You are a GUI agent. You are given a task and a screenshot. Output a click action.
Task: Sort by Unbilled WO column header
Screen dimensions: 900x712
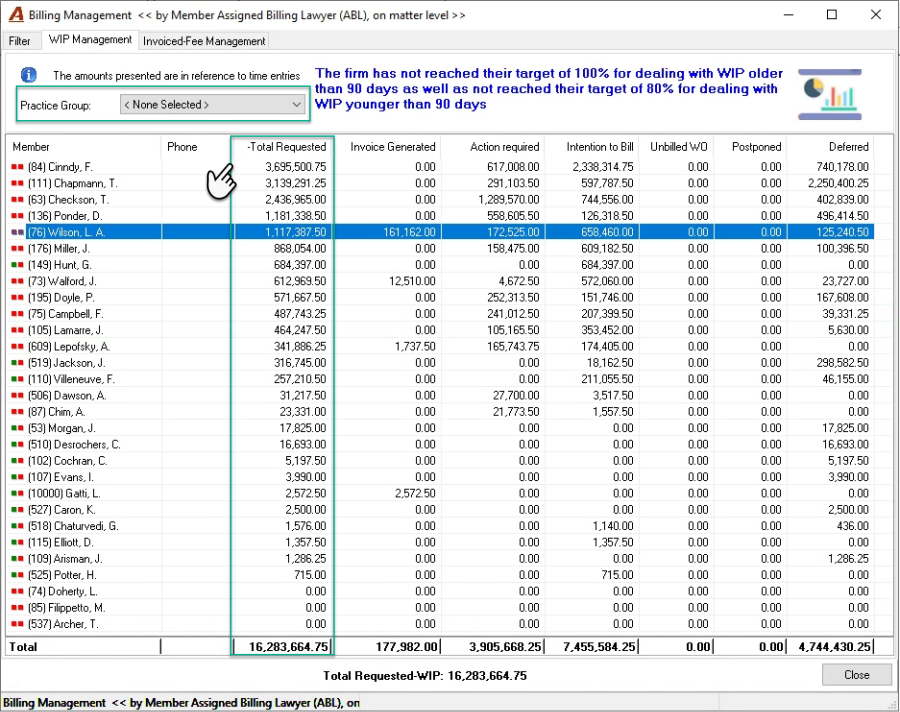[x=676, y=147]
